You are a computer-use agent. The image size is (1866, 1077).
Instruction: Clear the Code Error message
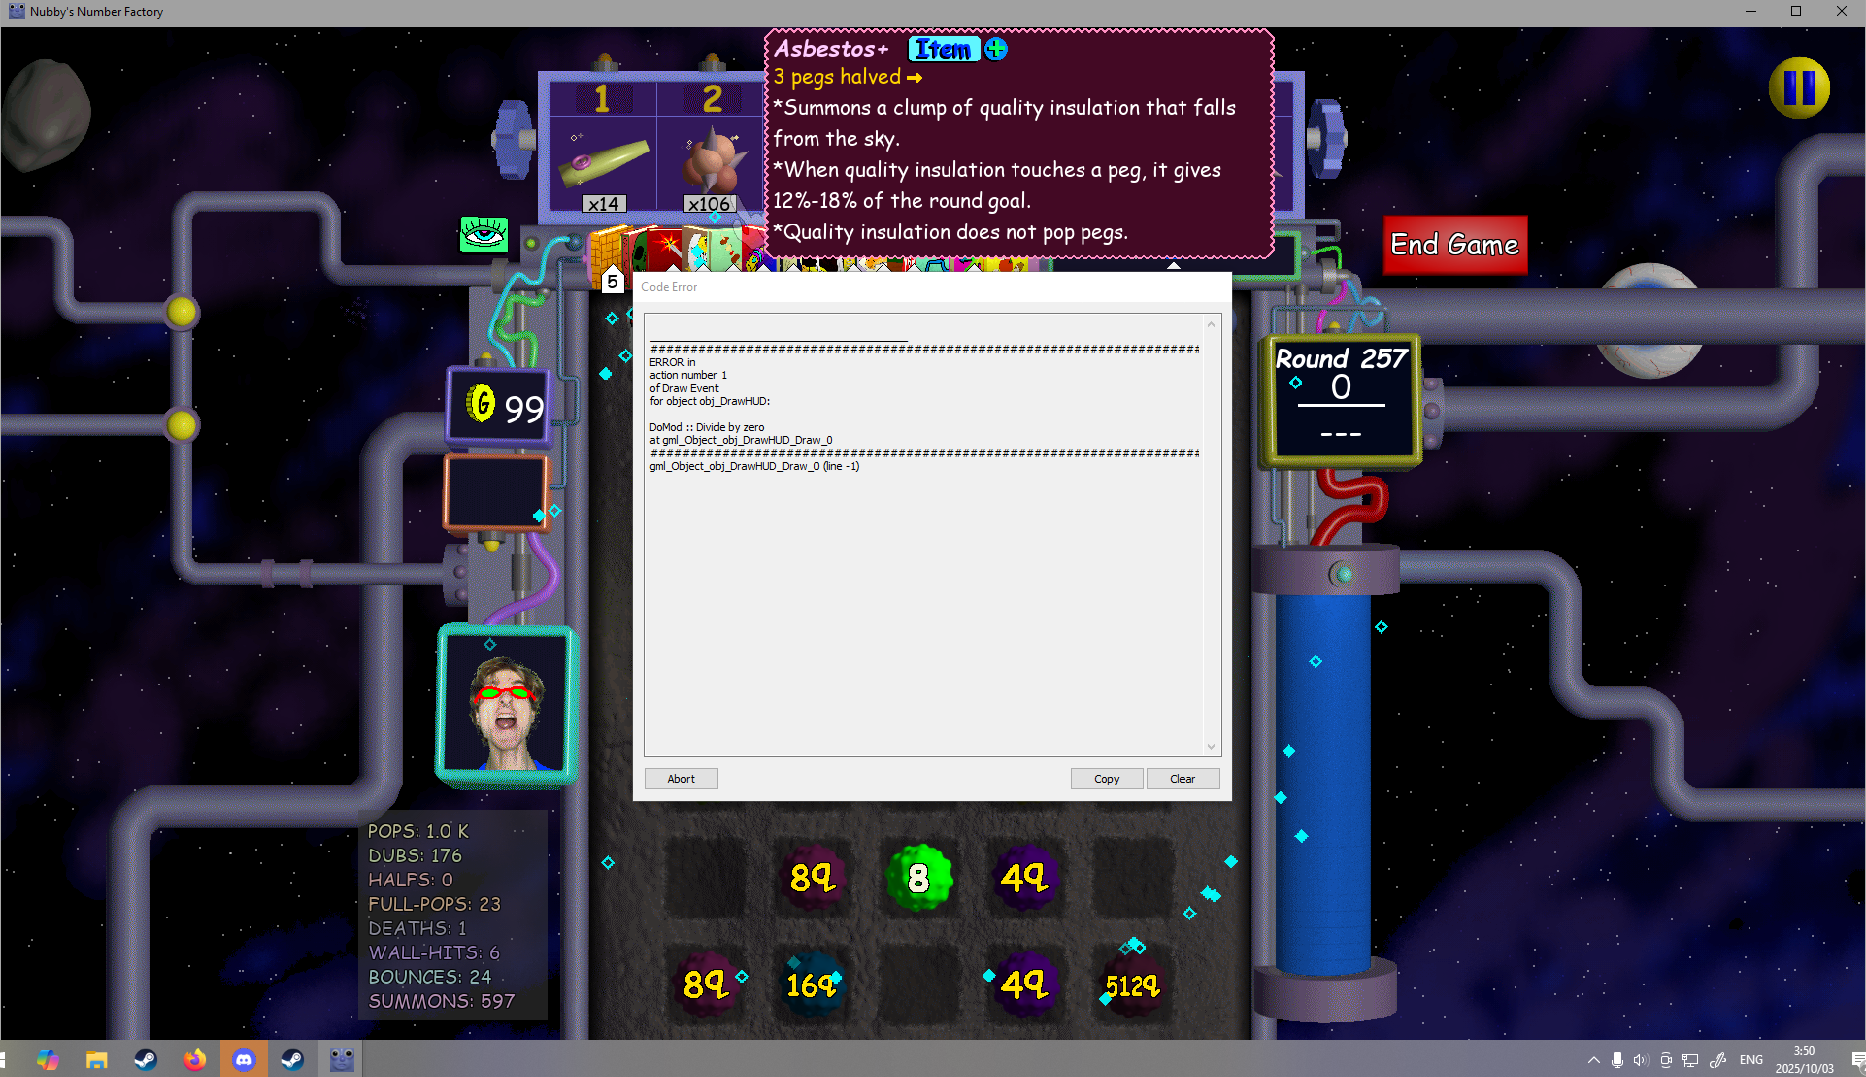click(1183, 779)
